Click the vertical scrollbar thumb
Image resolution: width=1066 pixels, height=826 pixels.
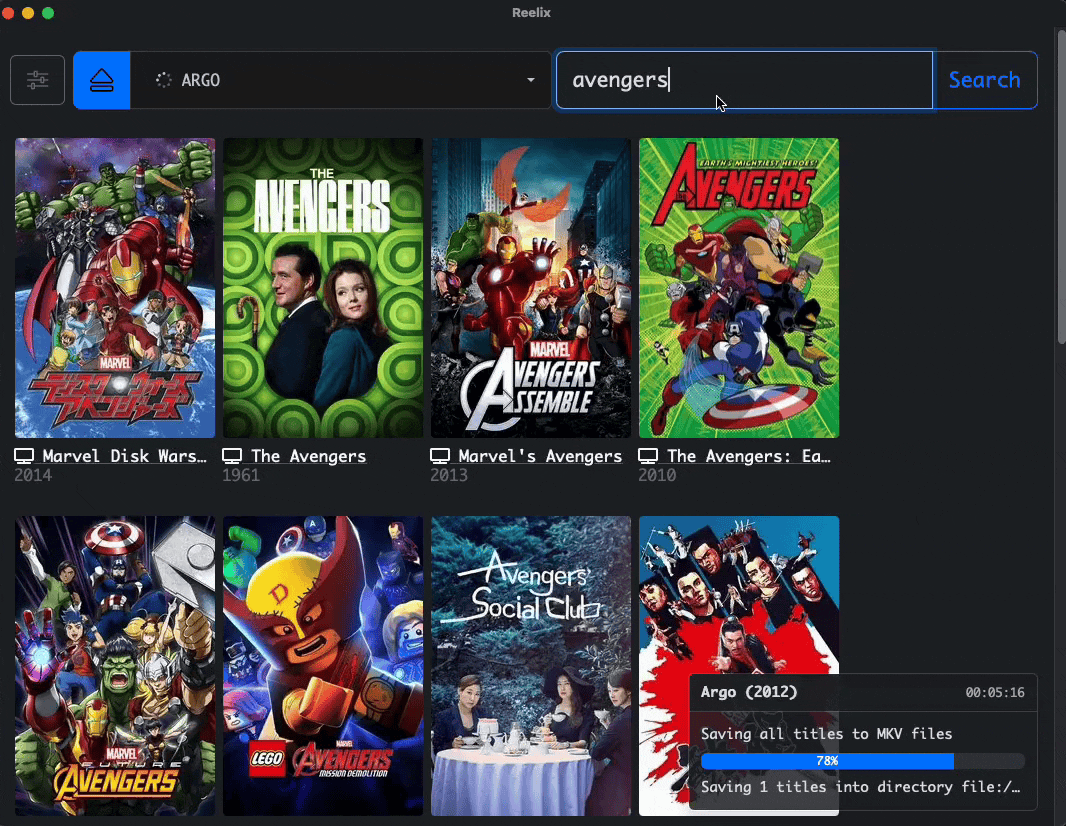pos(1061,187)
